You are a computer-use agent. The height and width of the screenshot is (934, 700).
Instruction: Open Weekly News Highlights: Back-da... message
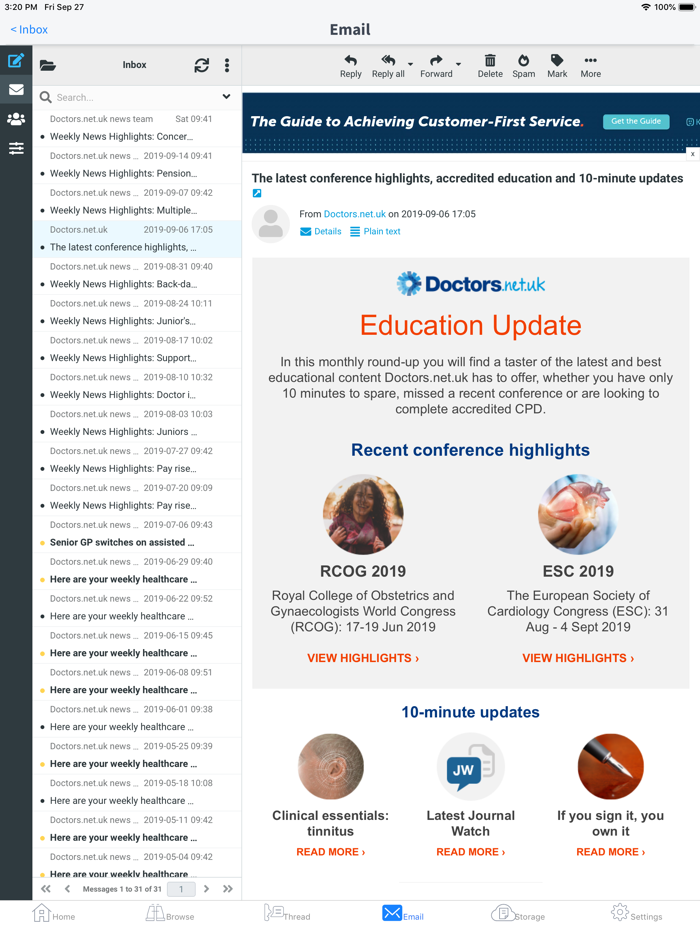[137, 276]
